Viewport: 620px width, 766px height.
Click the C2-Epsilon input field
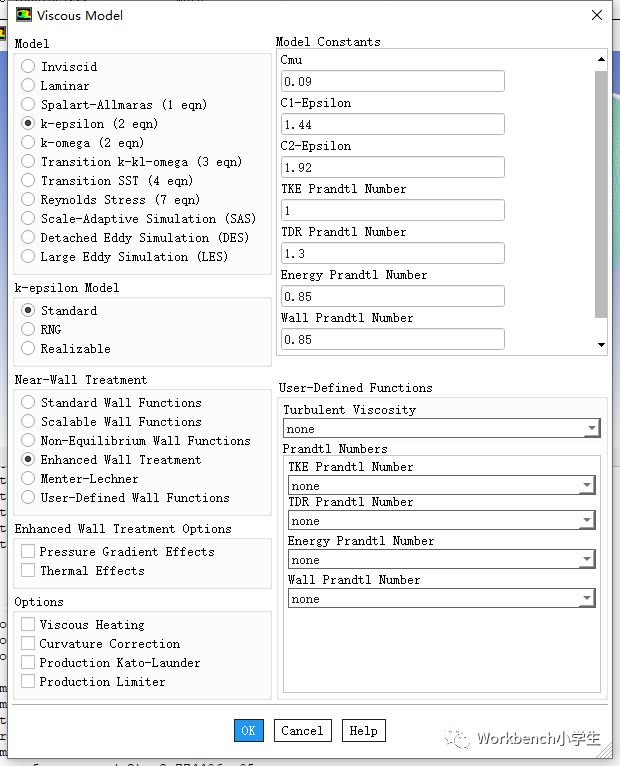coord(393,167)
